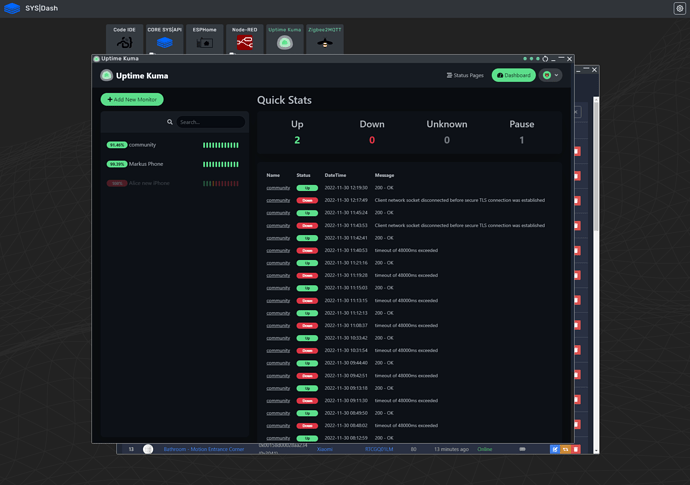
Task: Click the red delete icon in Zigbee2MQTT row 13
Action: 576,449
